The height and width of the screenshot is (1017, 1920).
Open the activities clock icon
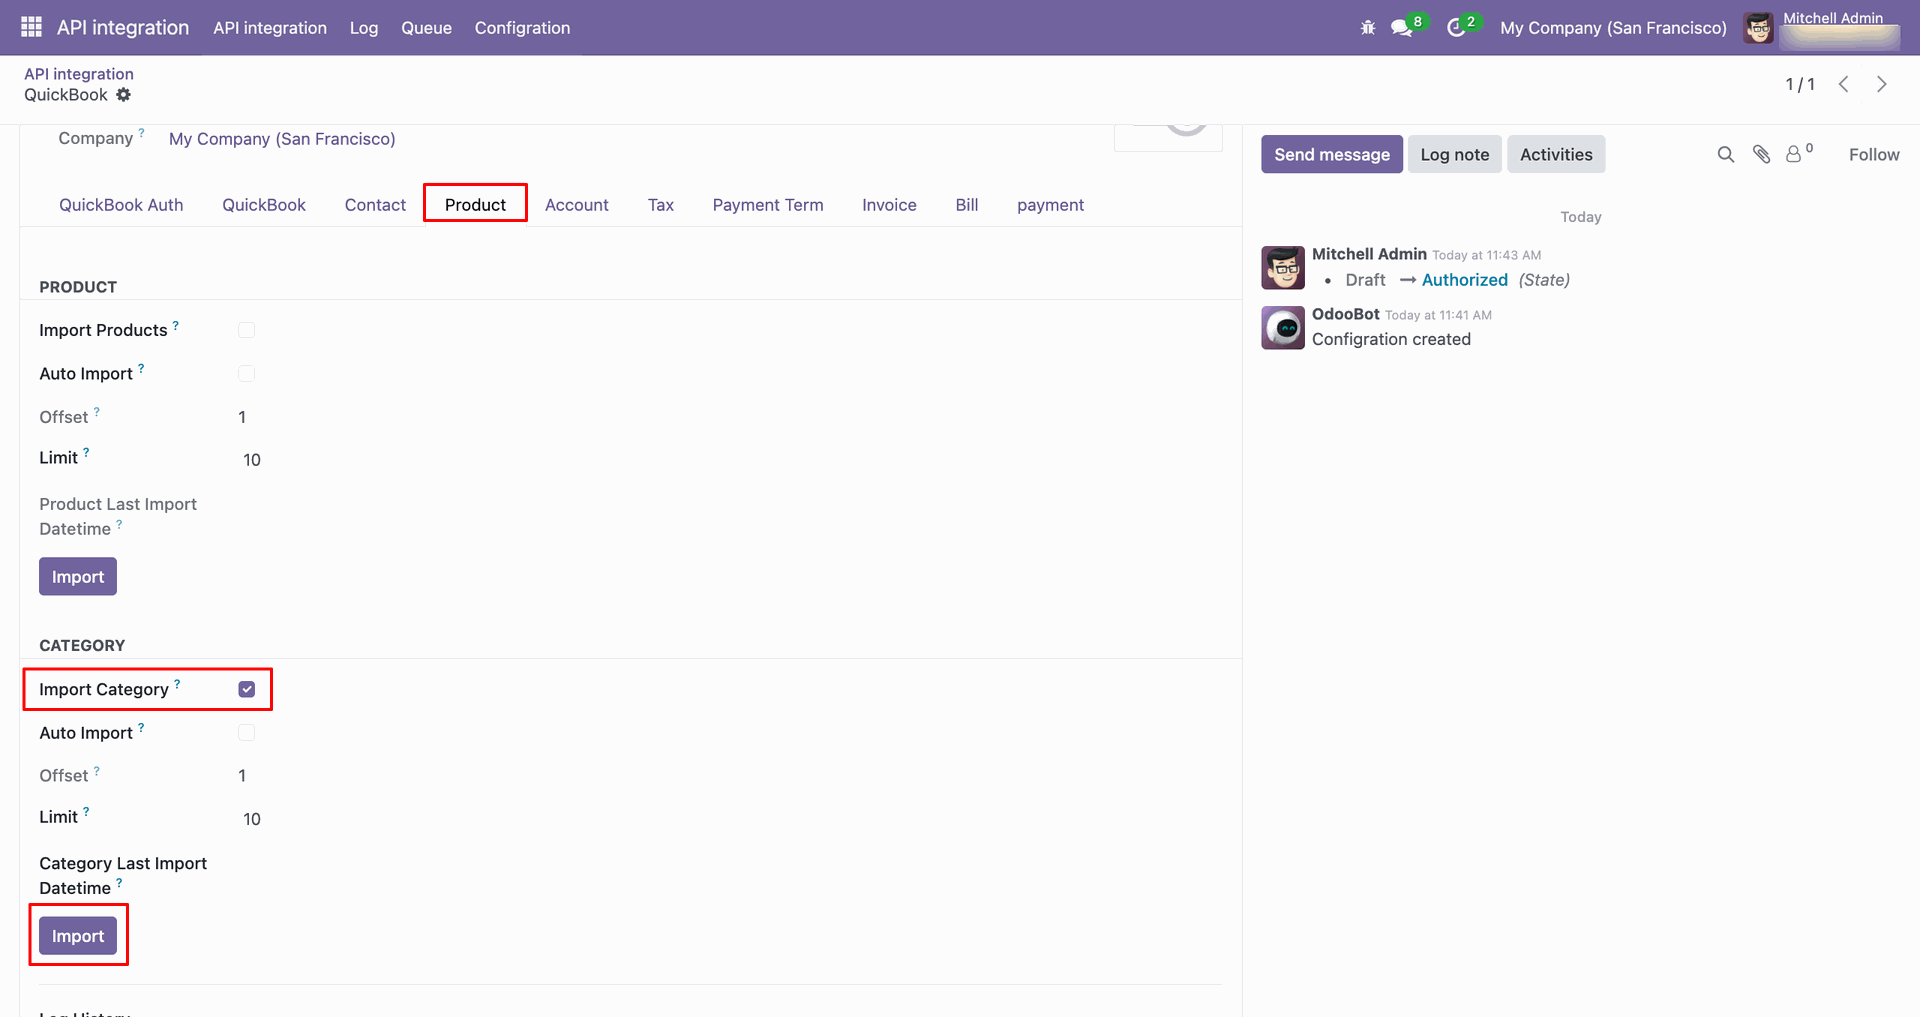pyautogui.click(x=1456, y=28)
